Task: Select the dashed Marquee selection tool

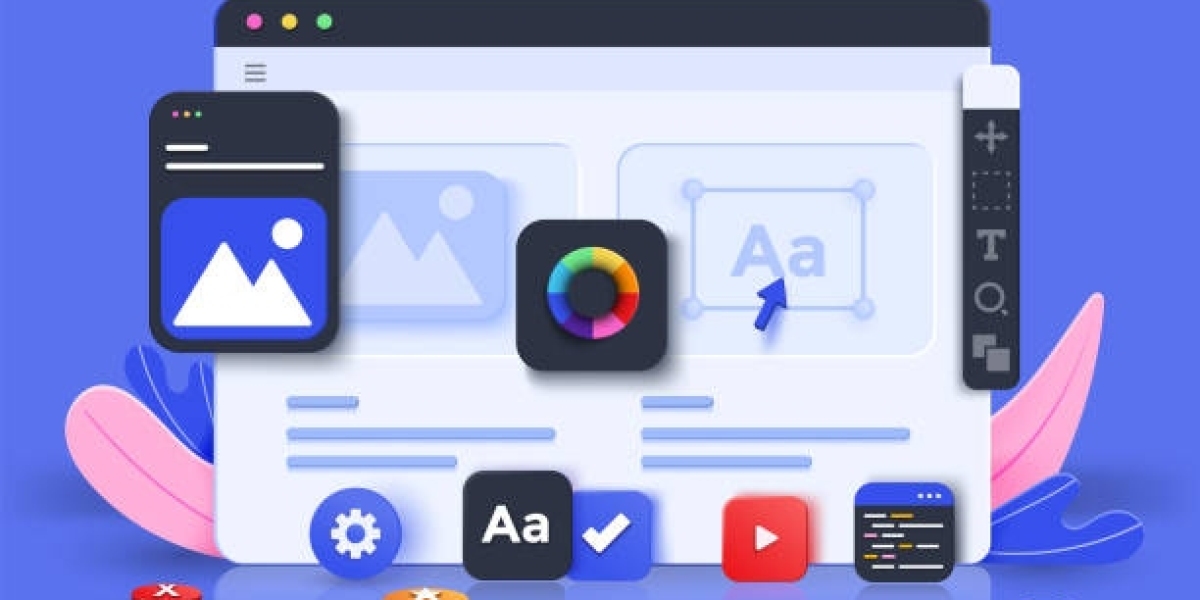Action: coord(991,191)
